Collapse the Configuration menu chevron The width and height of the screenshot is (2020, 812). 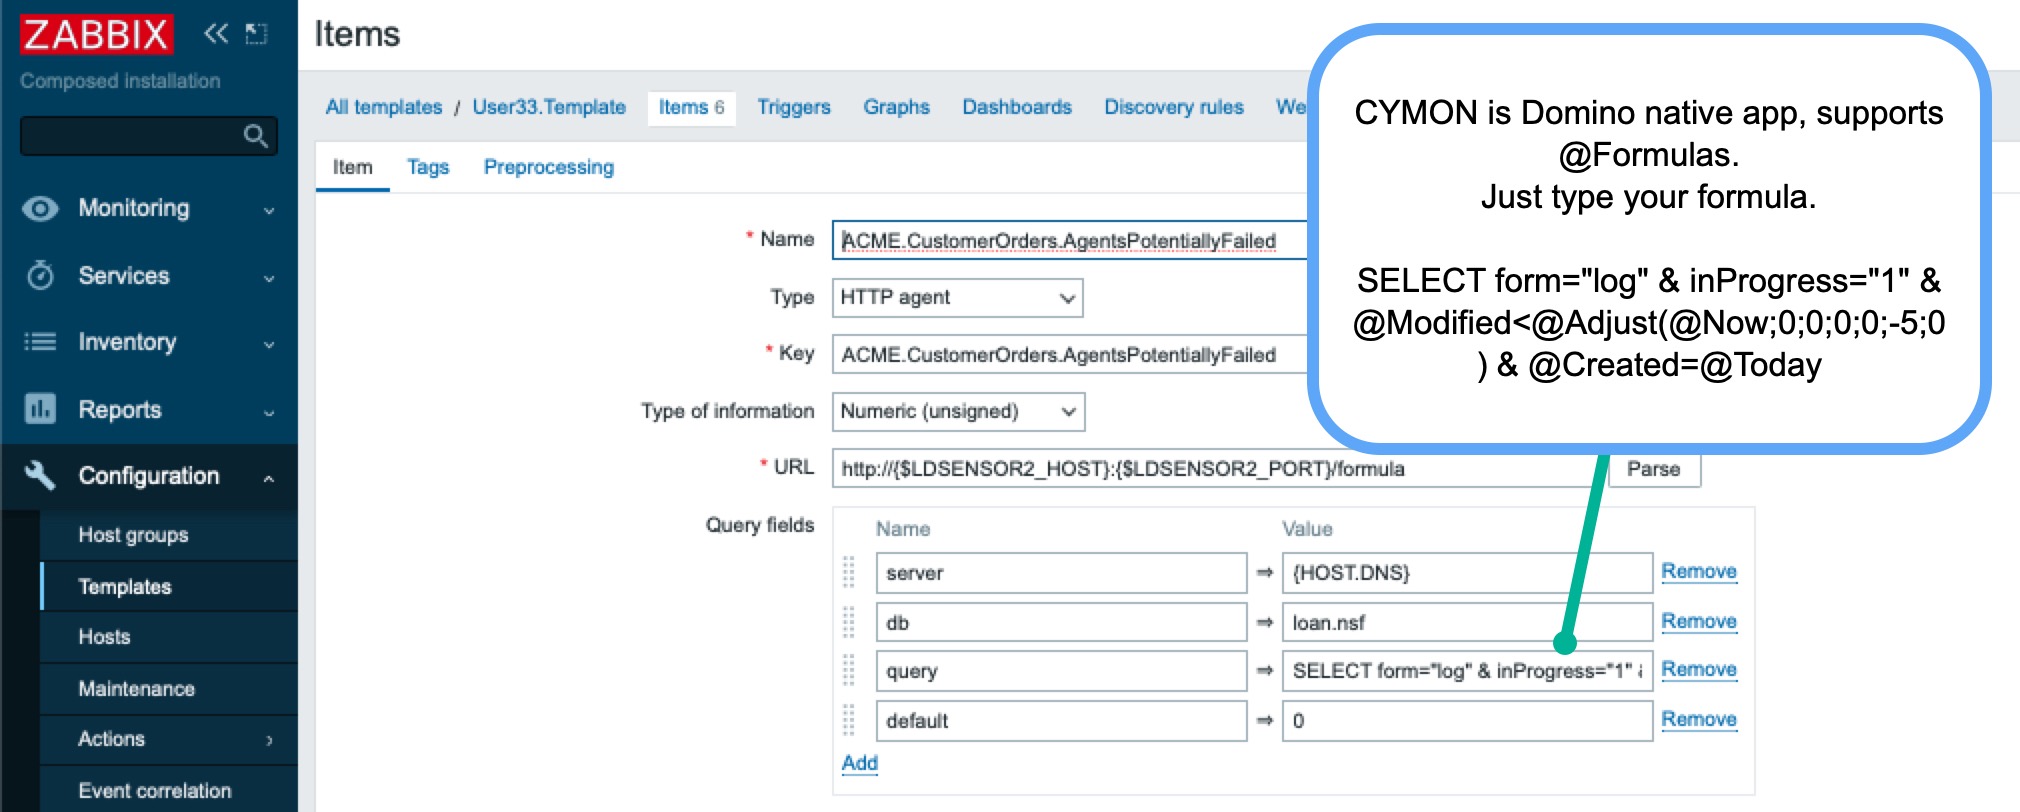[x=269, y=478]
